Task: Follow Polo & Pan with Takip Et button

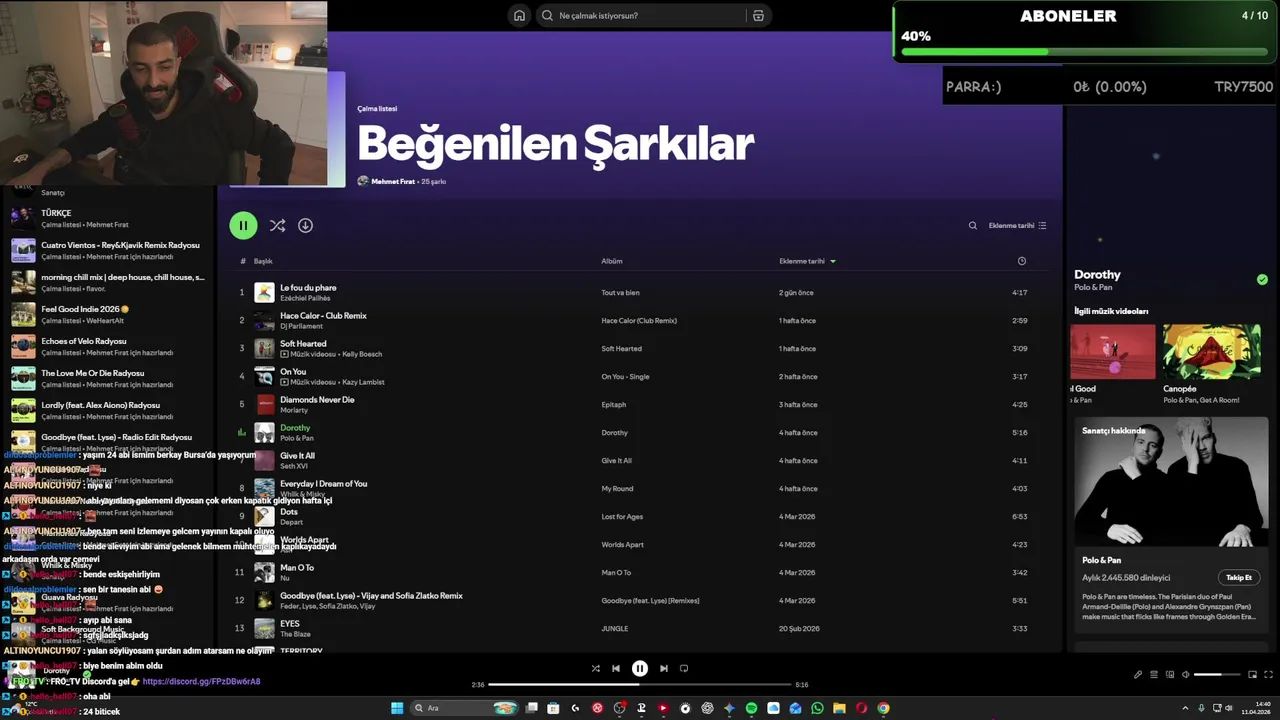Action: pos(1239,577)
